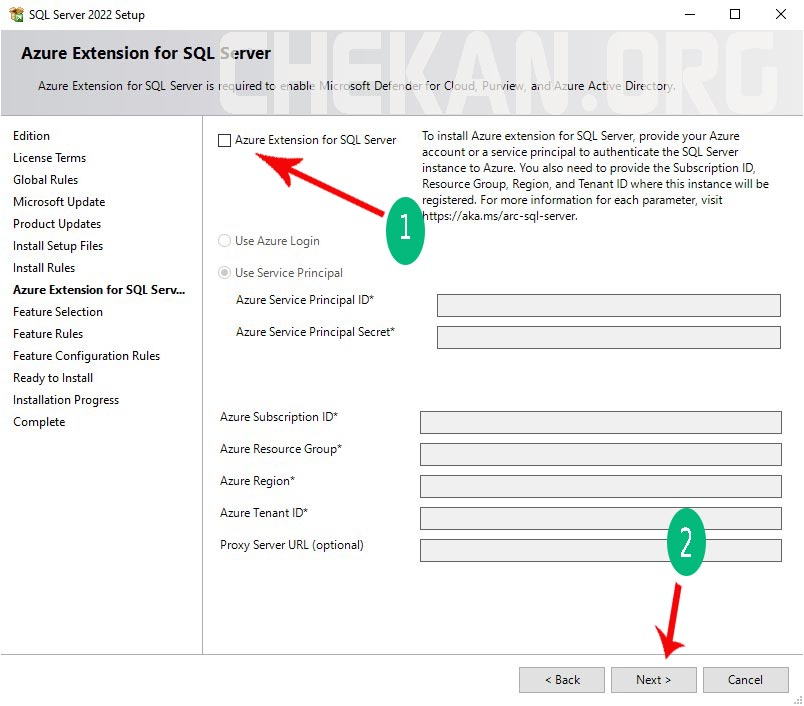Maximize the SQL Server Setup window
Image resolution: width=804 pixels, height=706 pixels.
(735, 14)
